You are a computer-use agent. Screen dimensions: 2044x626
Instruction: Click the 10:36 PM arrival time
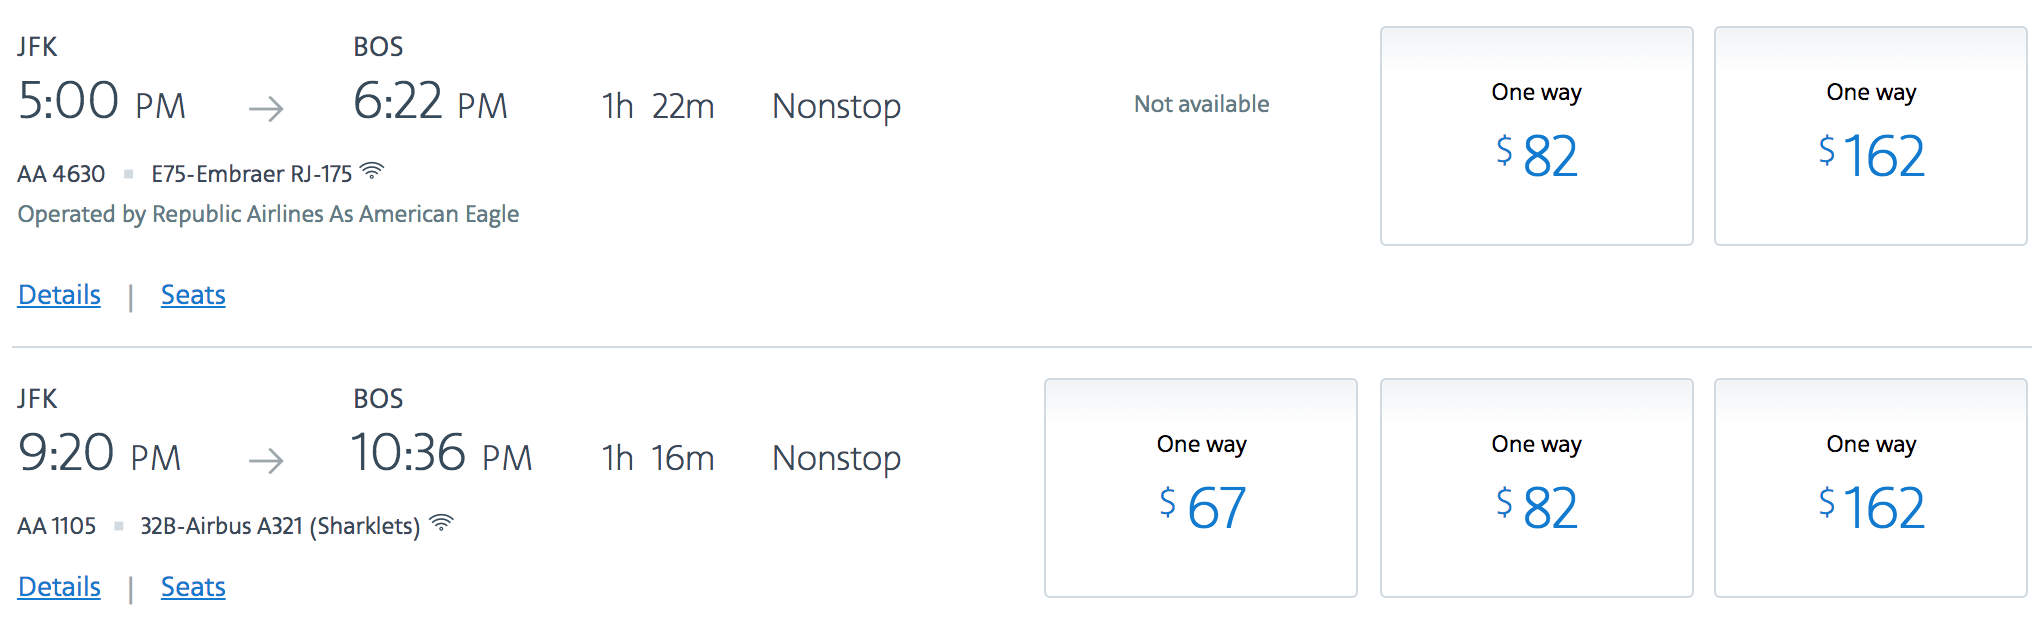[441, 453]
